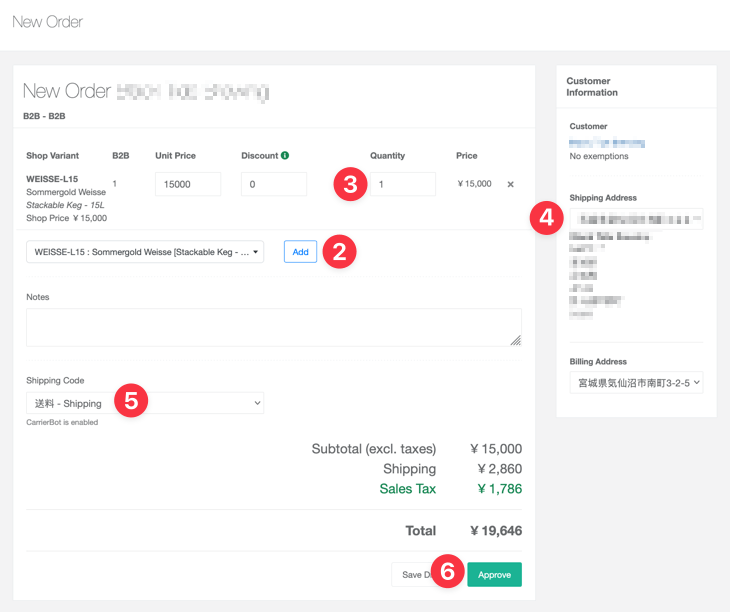Screen dimensions: 730x612
Task: Click the red number 2 marker
Action: pyautogui.click(x=339, y=252)
